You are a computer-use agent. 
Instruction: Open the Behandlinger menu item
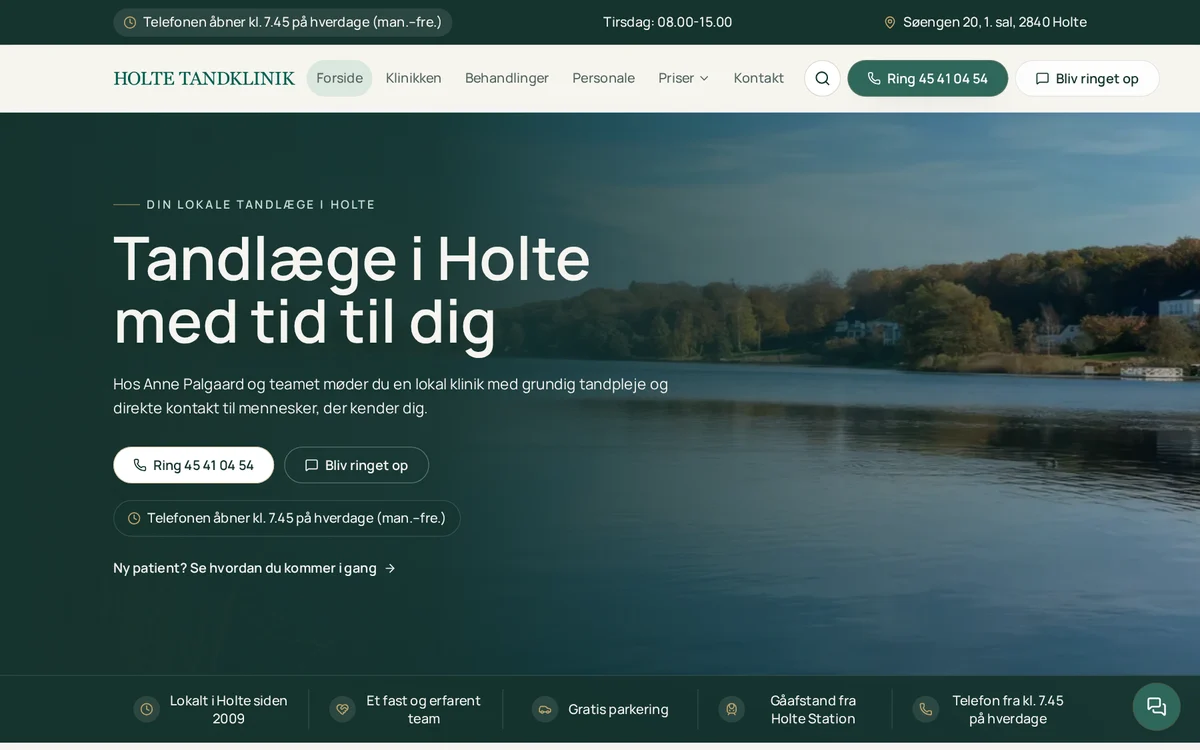pyautogui.click(x=507, y=78)
